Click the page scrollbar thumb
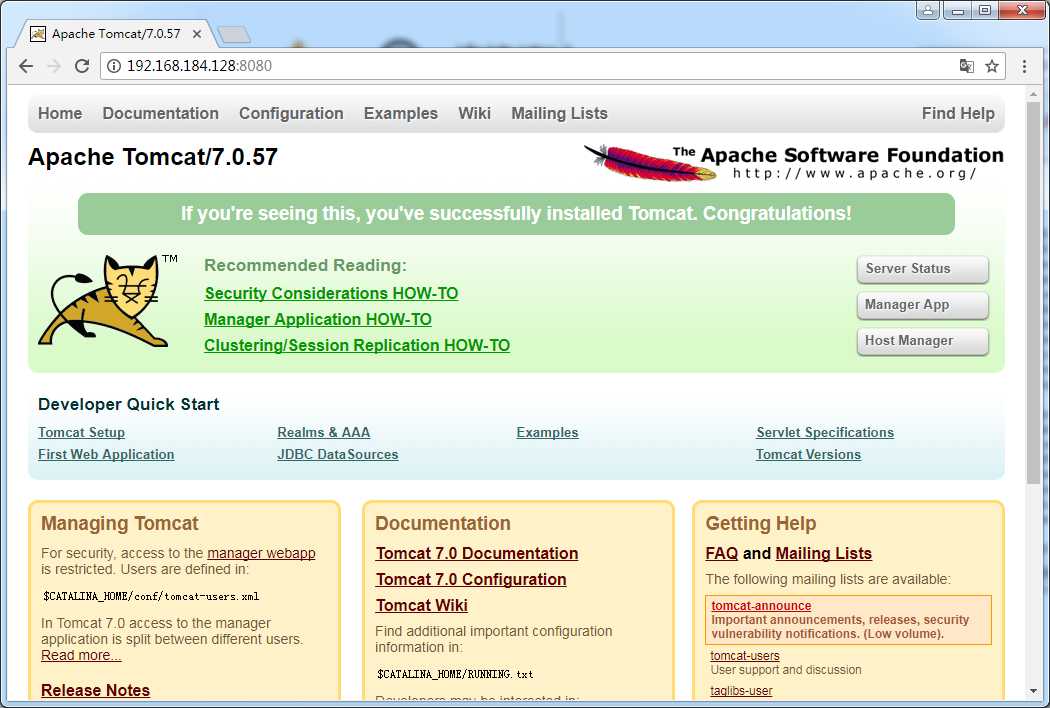This screenshot has height=708, width=1050. 1033,292
